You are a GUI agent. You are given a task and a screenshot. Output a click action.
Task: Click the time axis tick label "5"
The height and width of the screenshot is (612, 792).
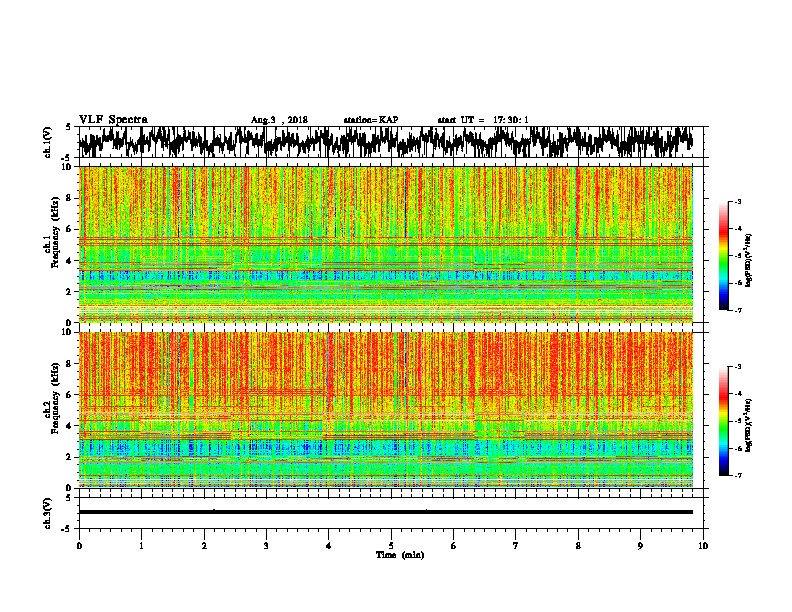click(391, 546)
